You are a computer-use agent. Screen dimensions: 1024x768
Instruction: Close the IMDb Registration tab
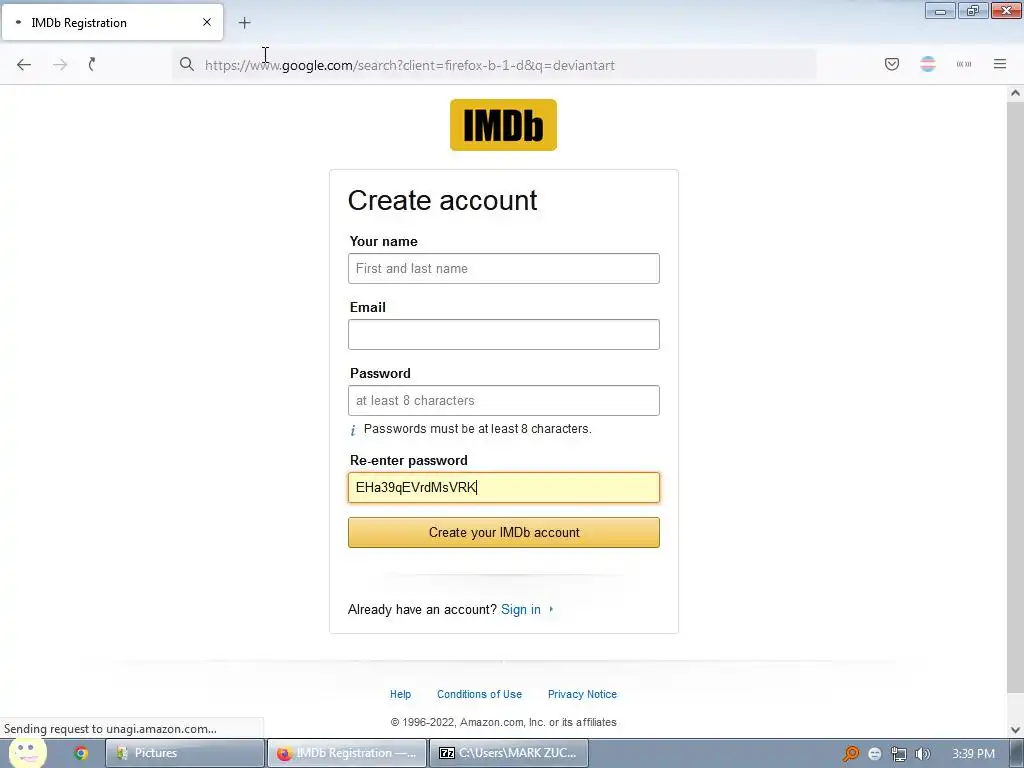(x=207, y=22)
